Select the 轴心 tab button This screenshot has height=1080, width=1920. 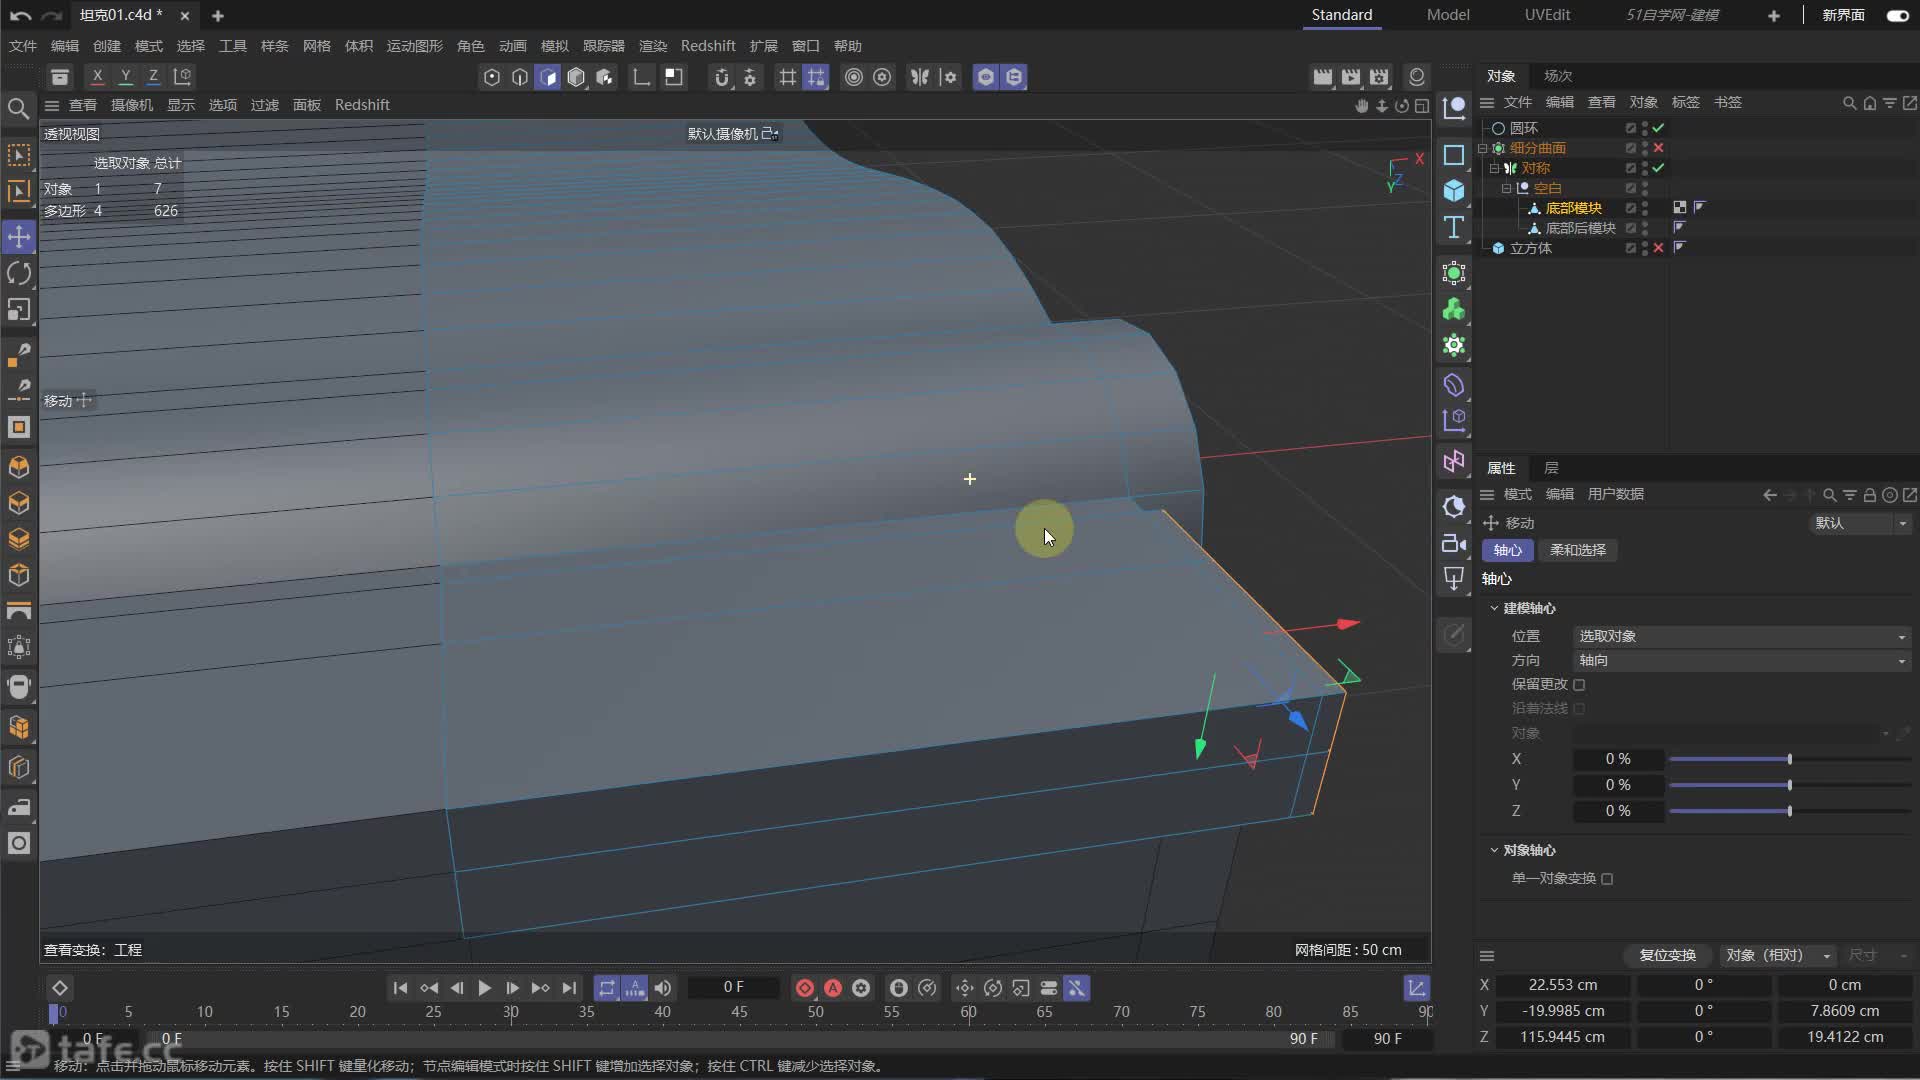[x=1508, y=550]
